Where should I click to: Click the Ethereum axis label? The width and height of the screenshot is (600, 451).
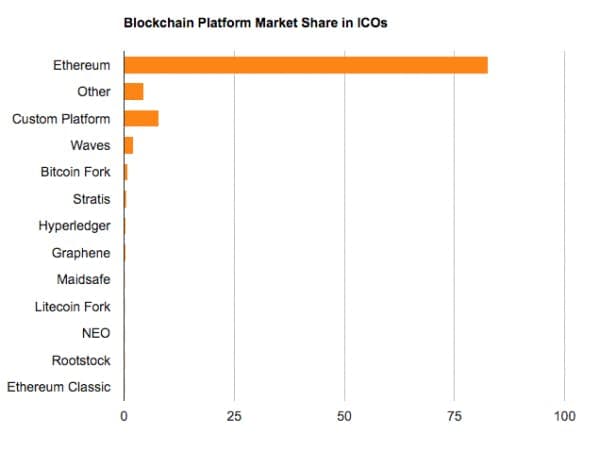[x=82, y=65]
